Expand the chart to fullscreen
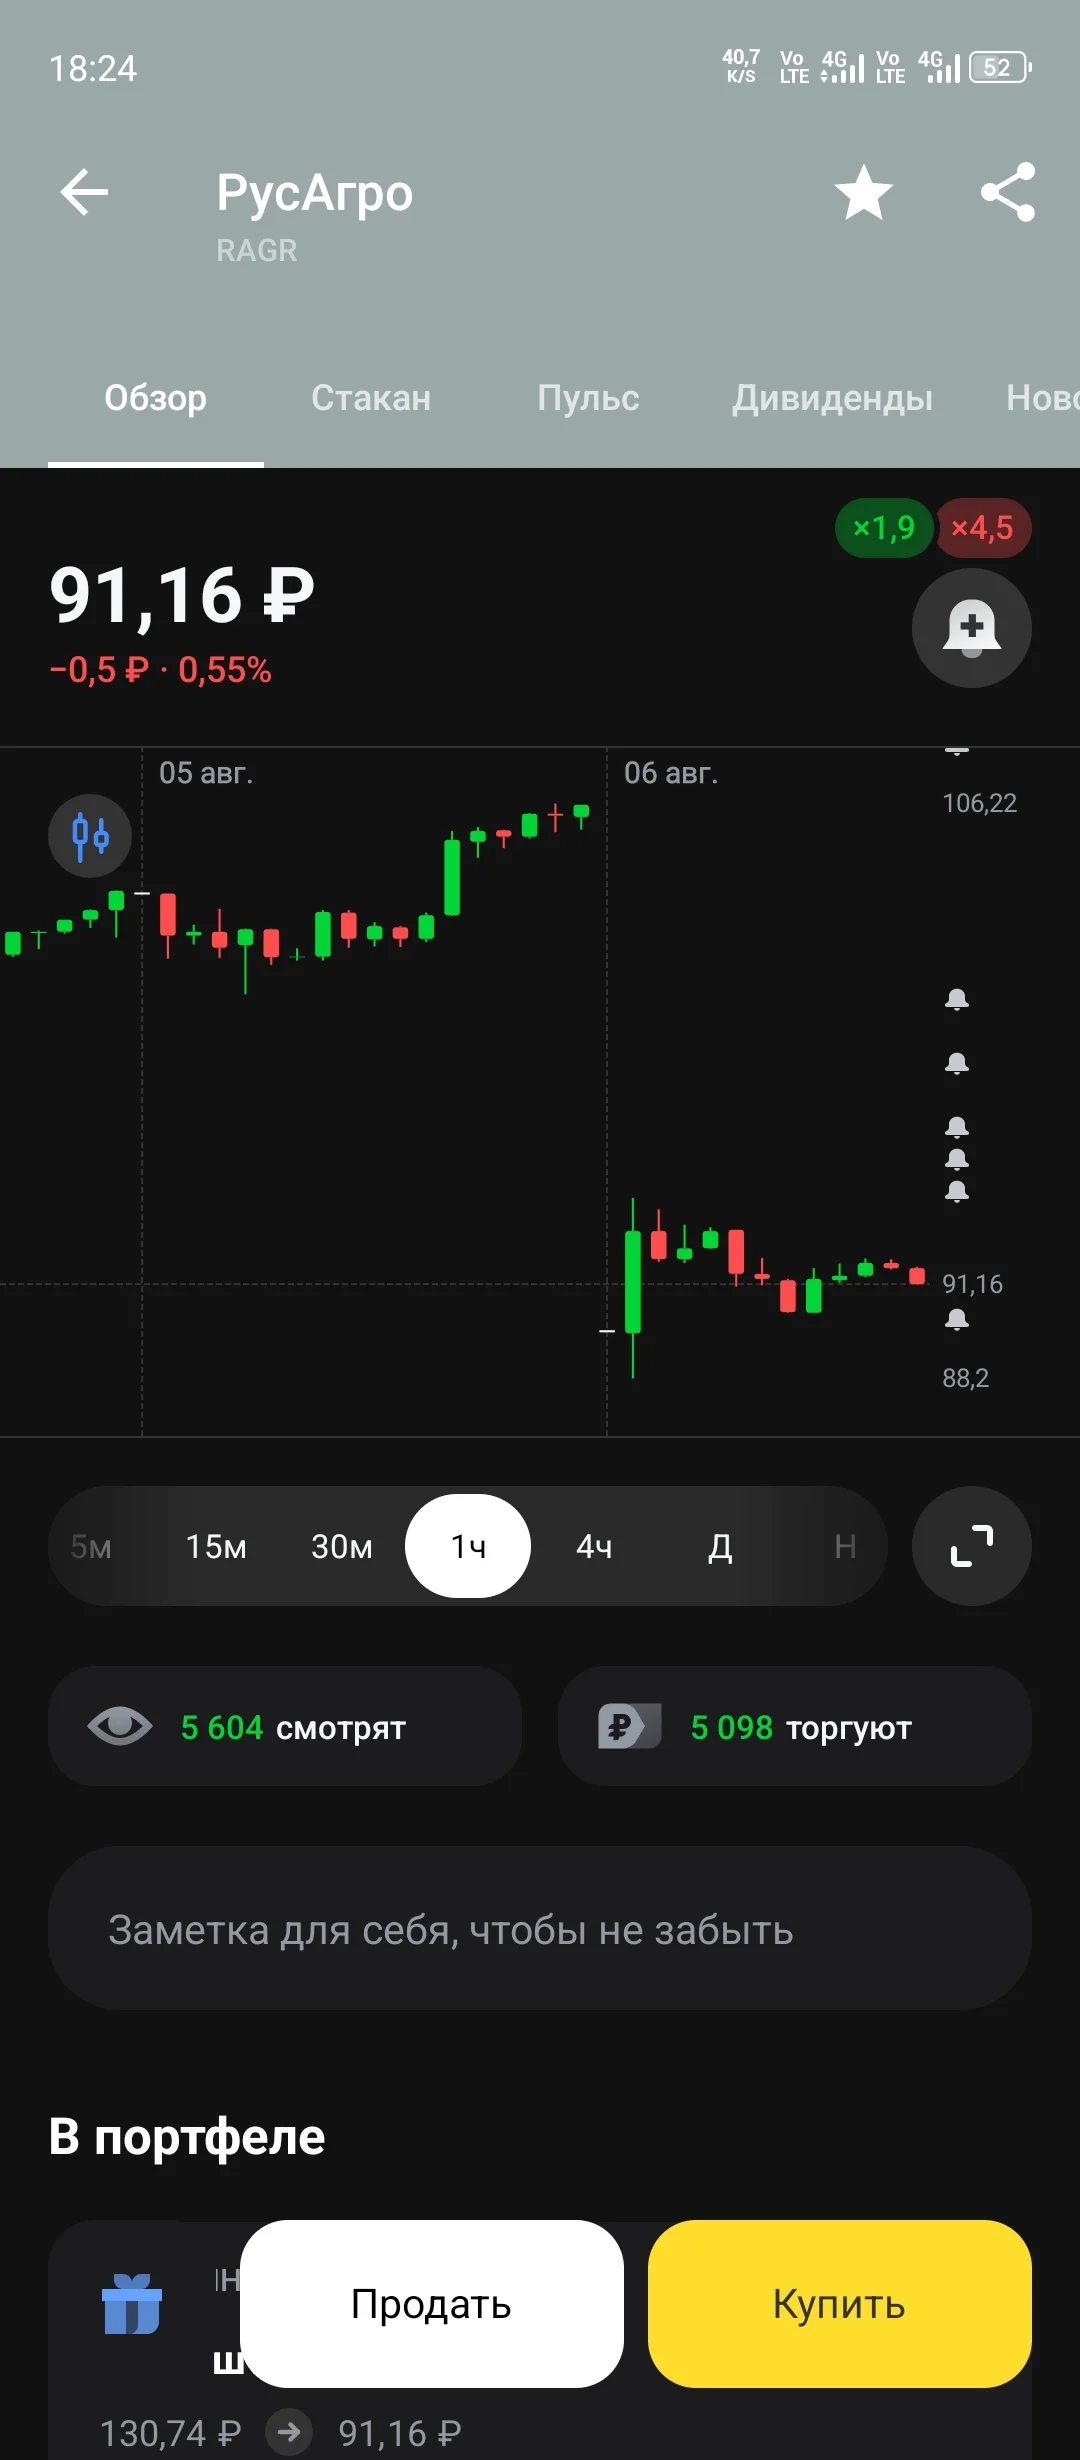This screenshot has width=1080, height=2460. click(x=972, y=1546)
